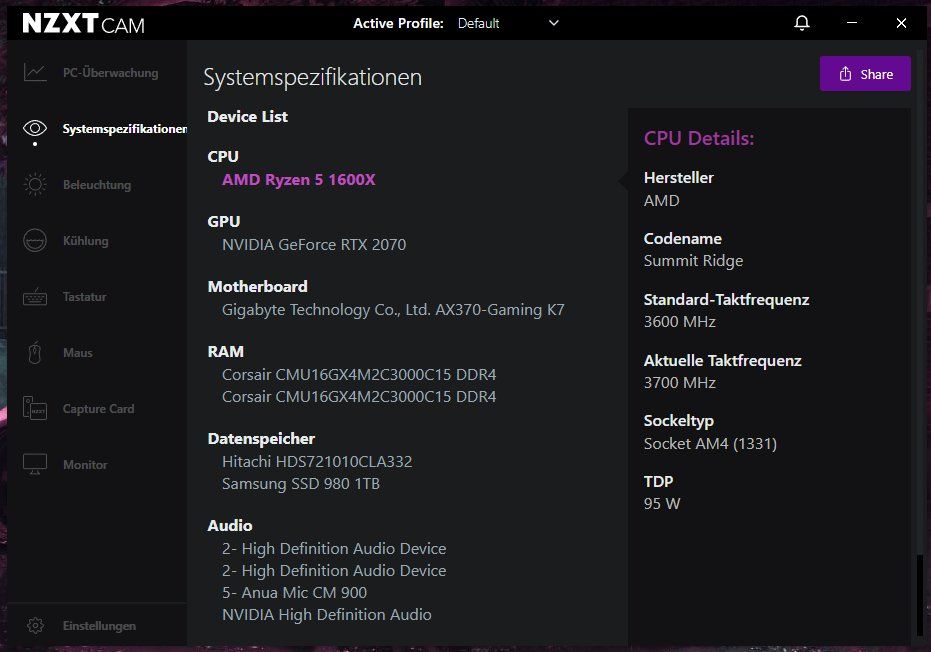The image size is (931, 652).
Task: Click the Default profile name
Action: click(x=478, y=23)
